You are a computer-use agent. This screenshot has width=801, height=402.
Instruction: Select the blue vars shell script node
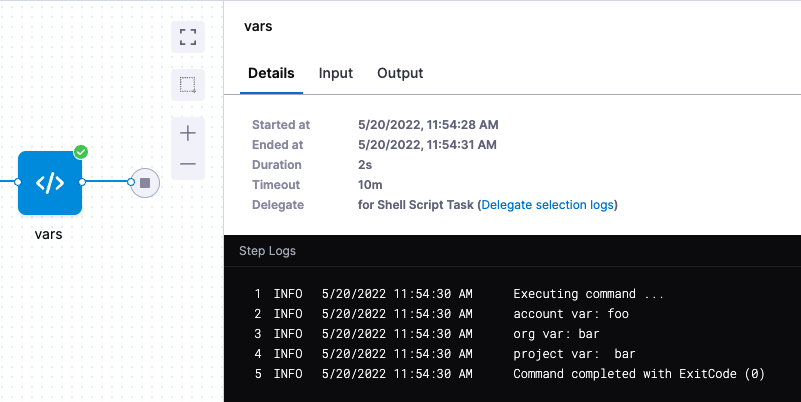[x=50, y=183]
